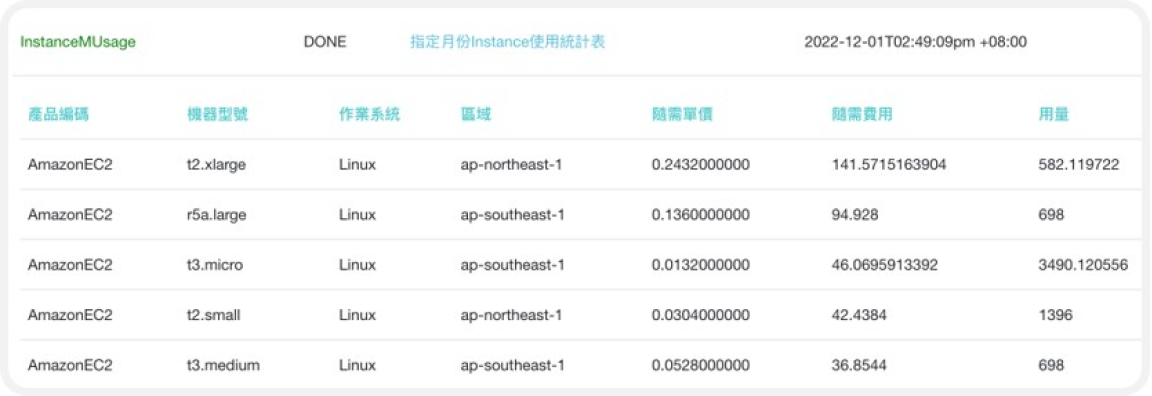
Task: Click the 作業系統 column header
Action: tap(370, 114)
